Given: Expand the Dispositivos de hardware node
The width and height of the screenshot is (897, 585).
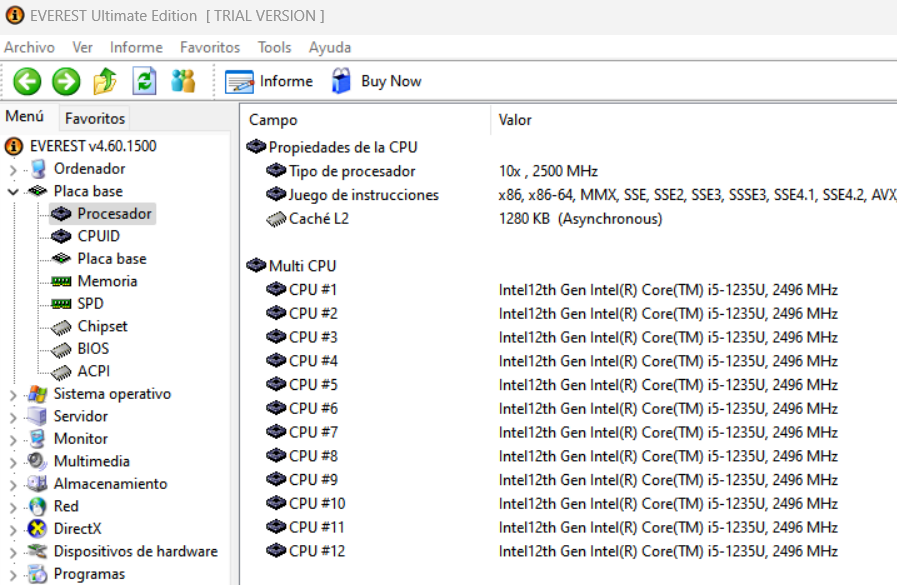Looking at the screenshot, I should pos(13,552).
